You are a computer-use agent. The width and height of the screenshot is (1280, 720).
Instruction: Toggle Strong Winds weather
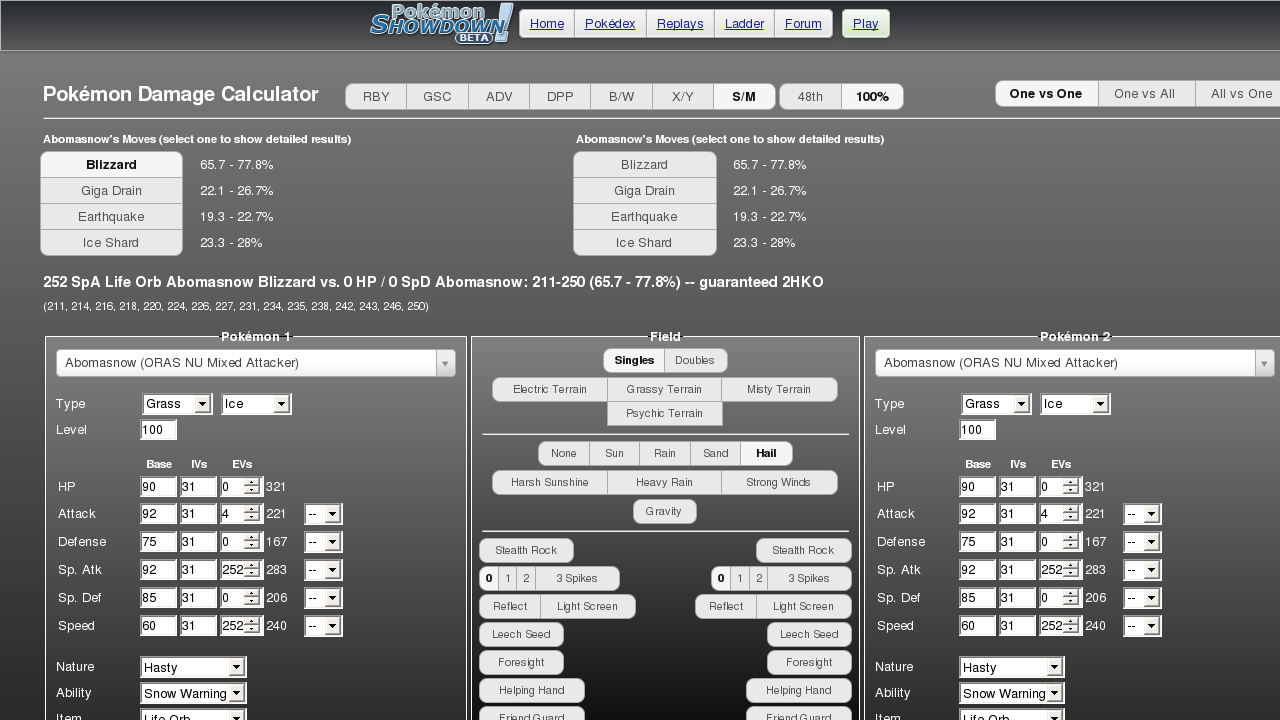pyautogui.click(x=779, y=482)
